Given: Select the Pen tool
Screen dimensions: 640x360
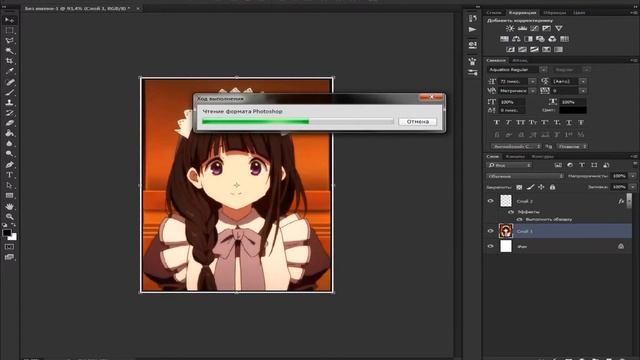Looking at the screenshot, I should click(9, 164).
